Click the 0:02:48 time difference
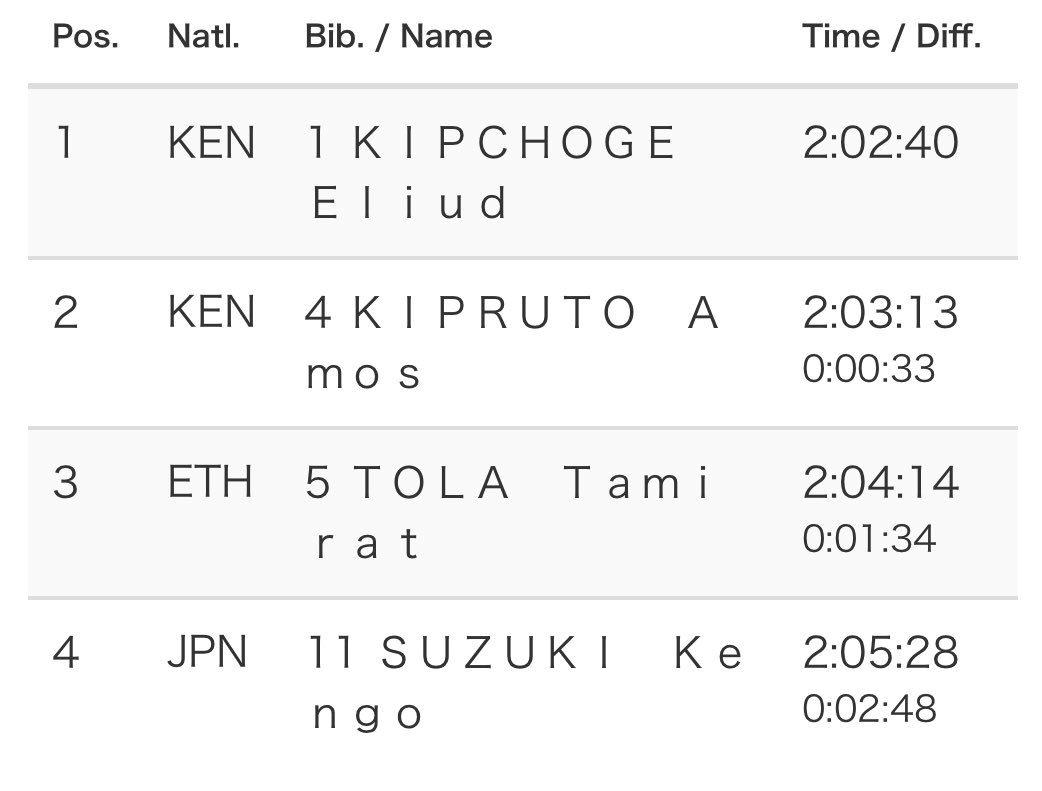1042x791 pixels. coord(869,709)
